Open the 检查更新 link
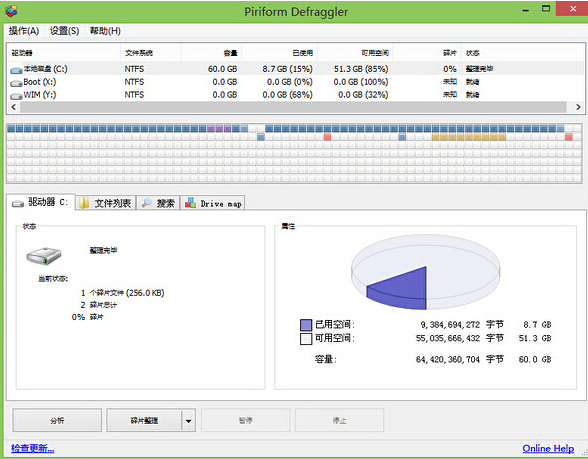The width and height of the screenshot is (588, 459). [x=33, y=448]
